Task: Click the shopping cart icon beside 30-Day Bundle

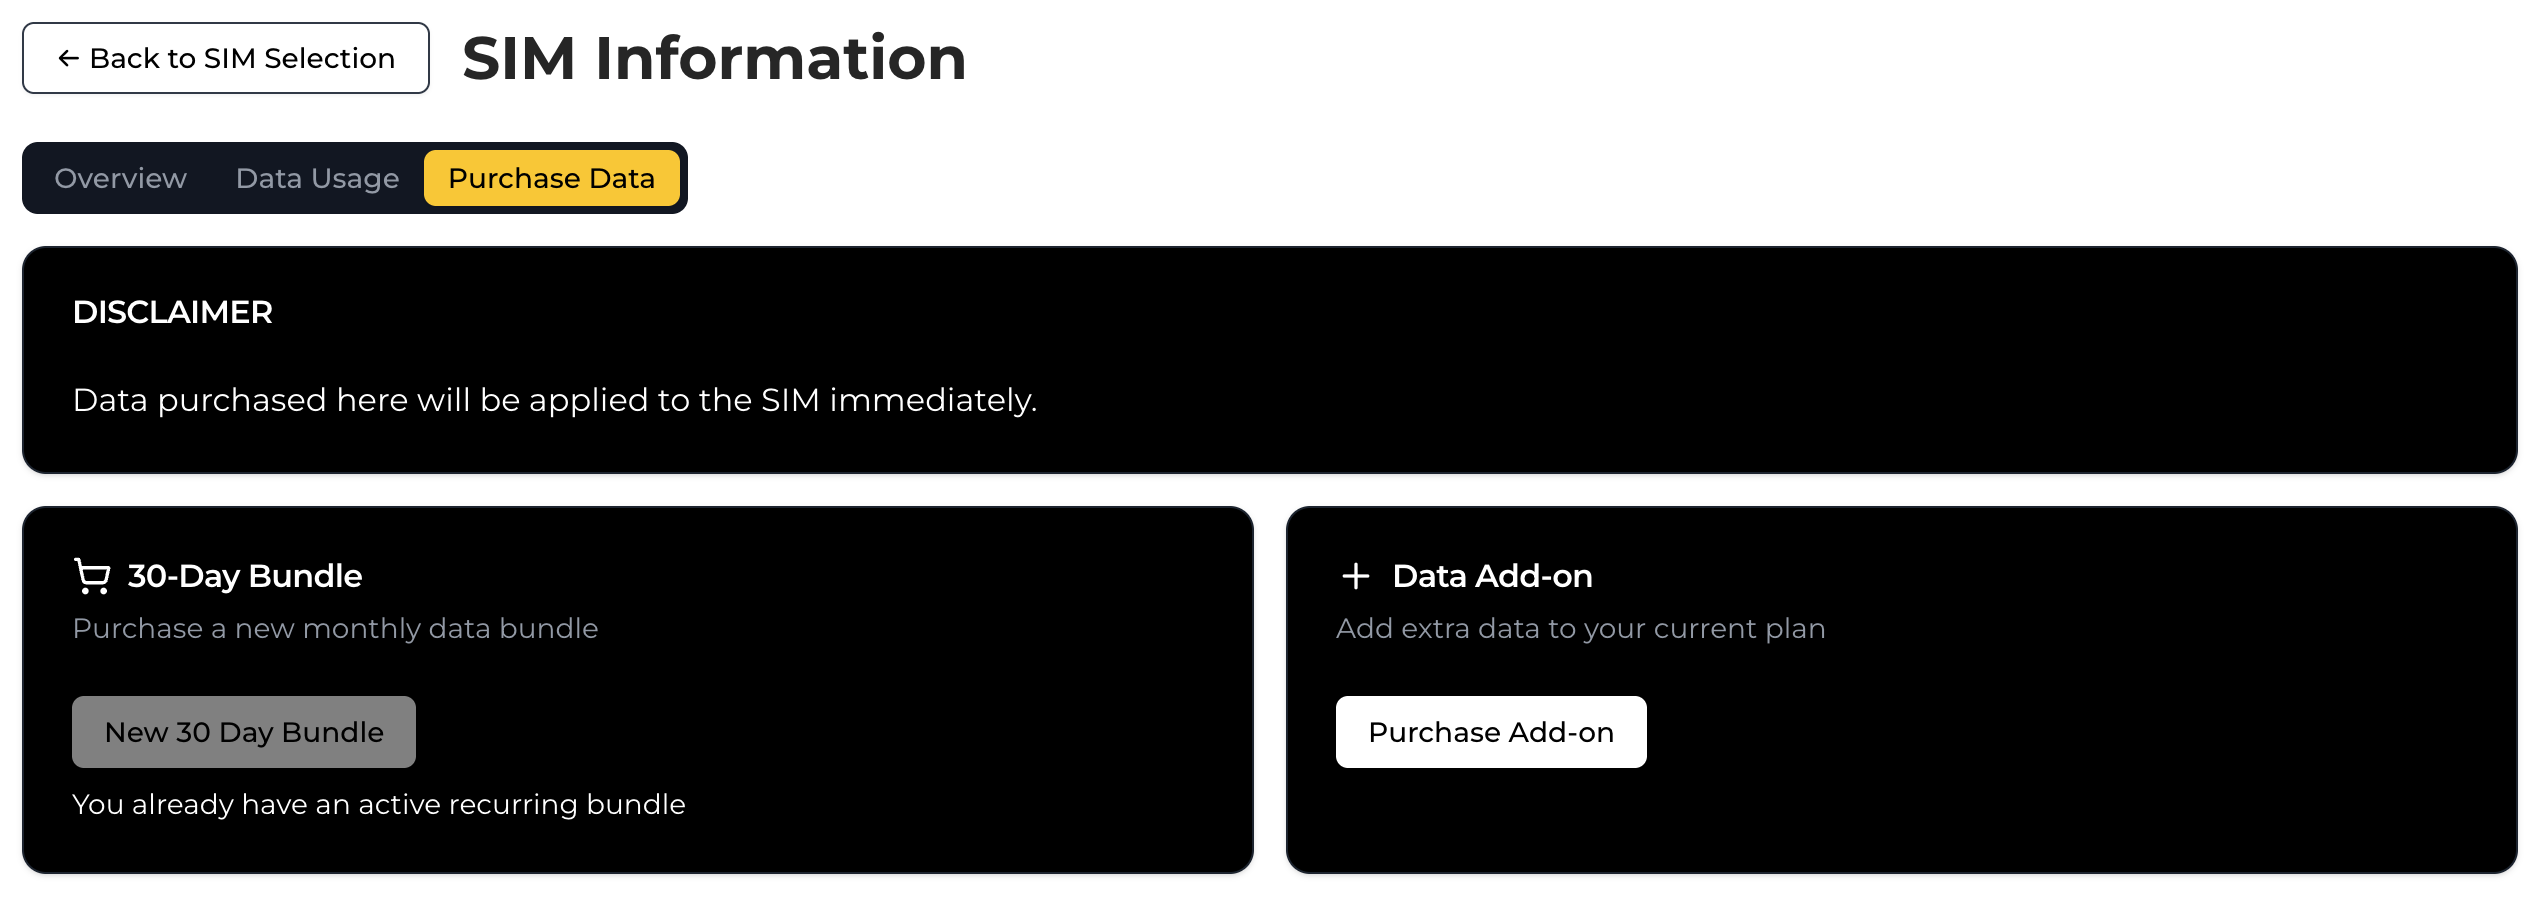Action: [92, 575]
